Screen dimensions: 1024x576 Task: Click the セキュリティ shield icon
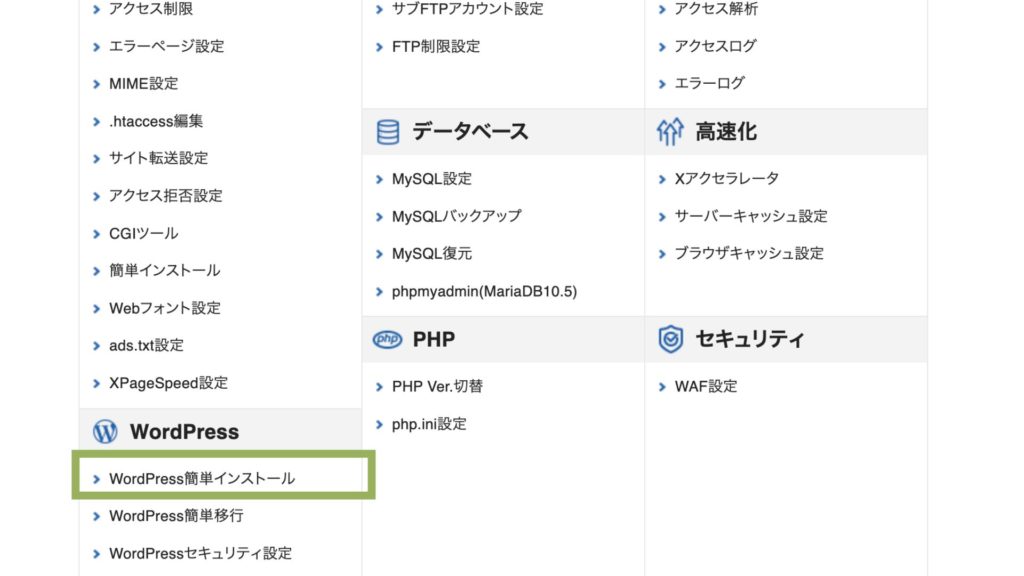point(670,340)
